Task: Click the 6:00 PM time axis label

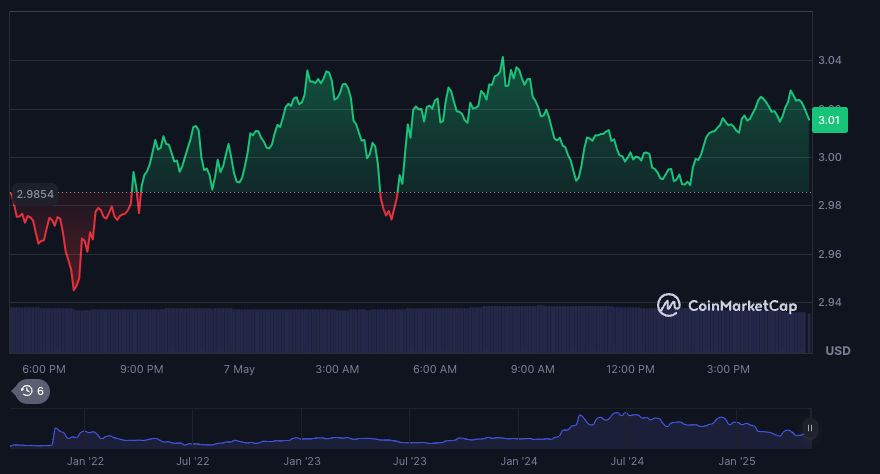Action: pyautogui.click(x=44, y=369)
